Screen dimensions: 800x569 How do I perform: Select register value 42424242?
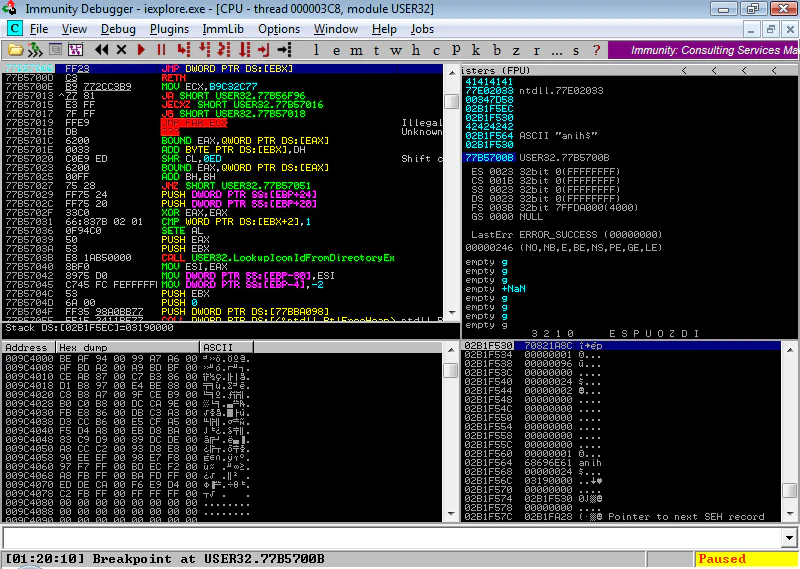coord(489,127)
